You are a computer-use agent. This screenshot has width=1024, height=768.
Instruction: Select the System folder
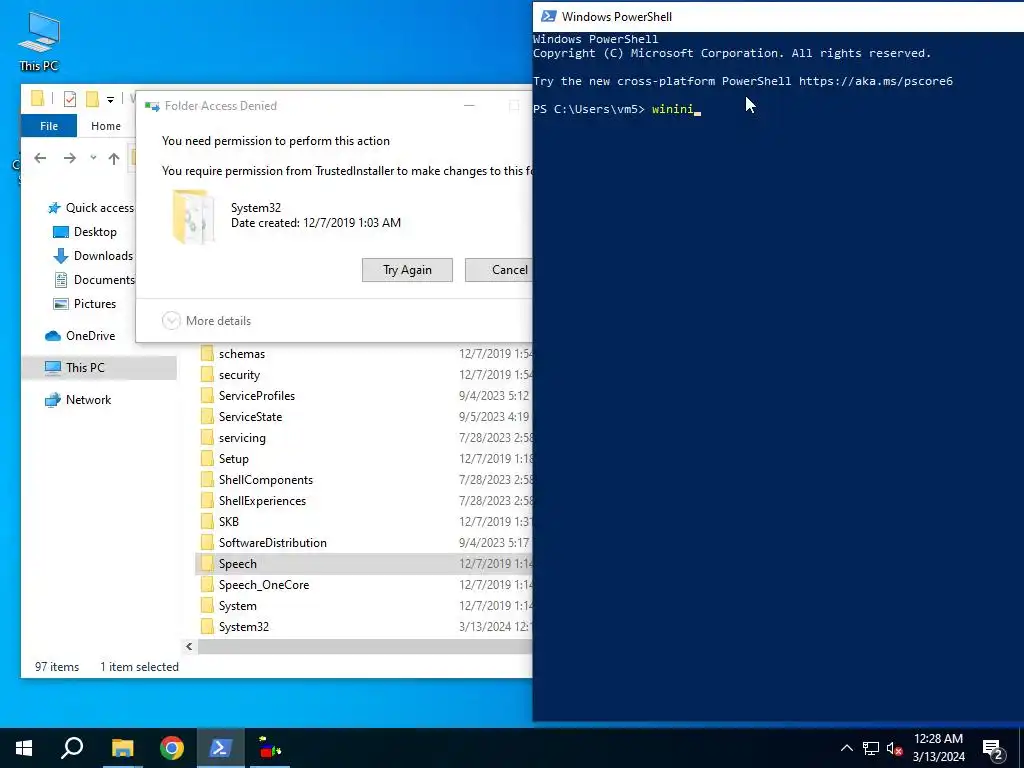coord(364,606)
